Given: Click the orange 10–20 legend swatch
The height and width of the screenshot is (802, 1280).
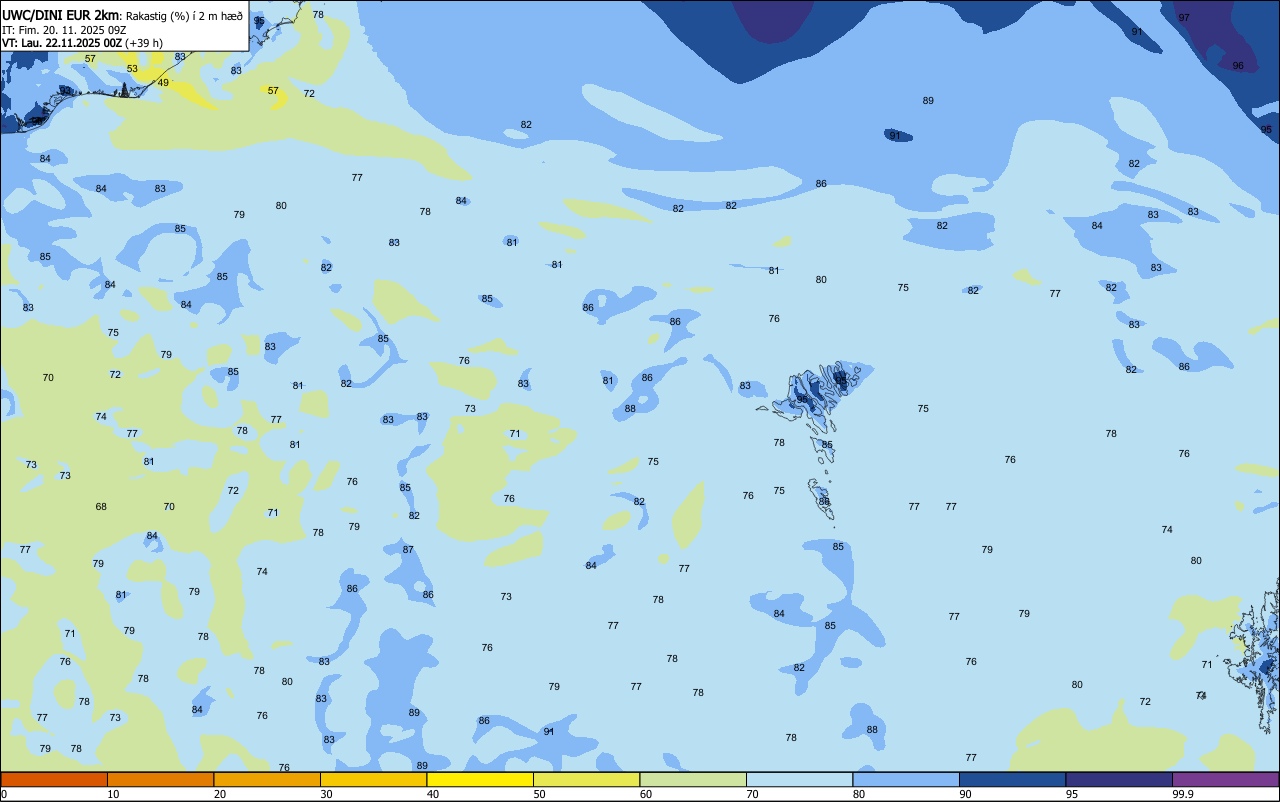Looking at the screenshot, I should coord(160,779).
